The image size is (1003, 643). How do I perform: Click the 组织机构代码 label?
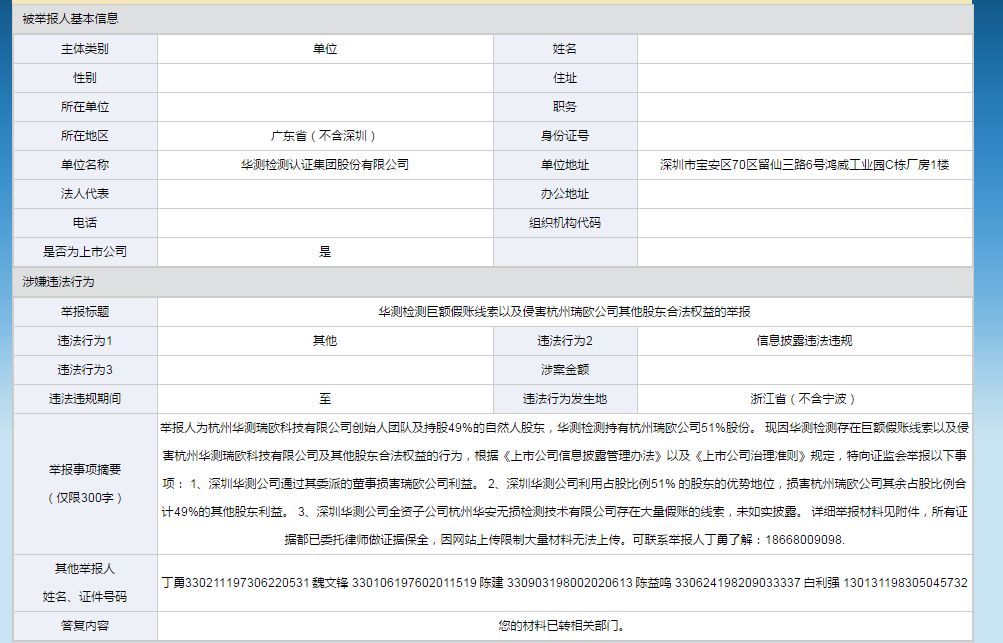click(x=565, y=223)
